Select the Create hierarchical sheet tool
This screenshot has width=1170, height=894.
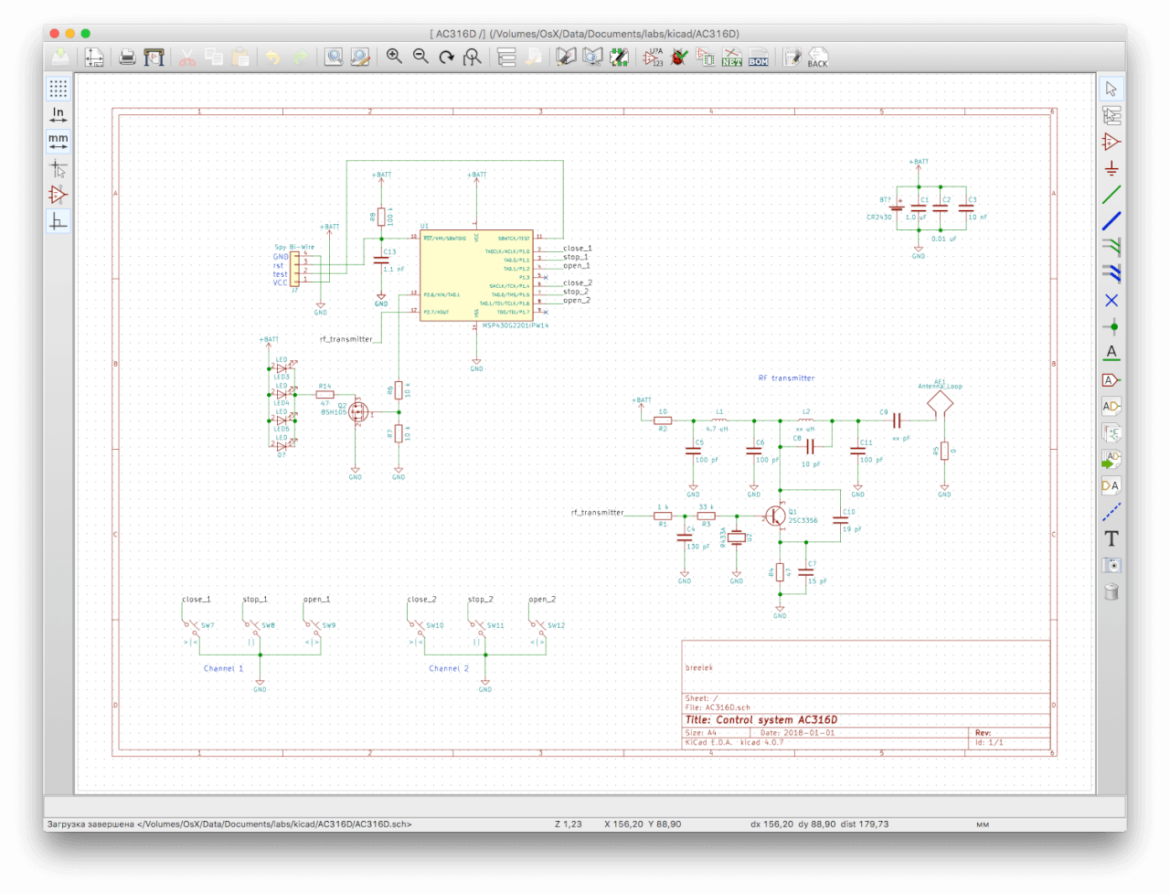[x=1111, y=433]
